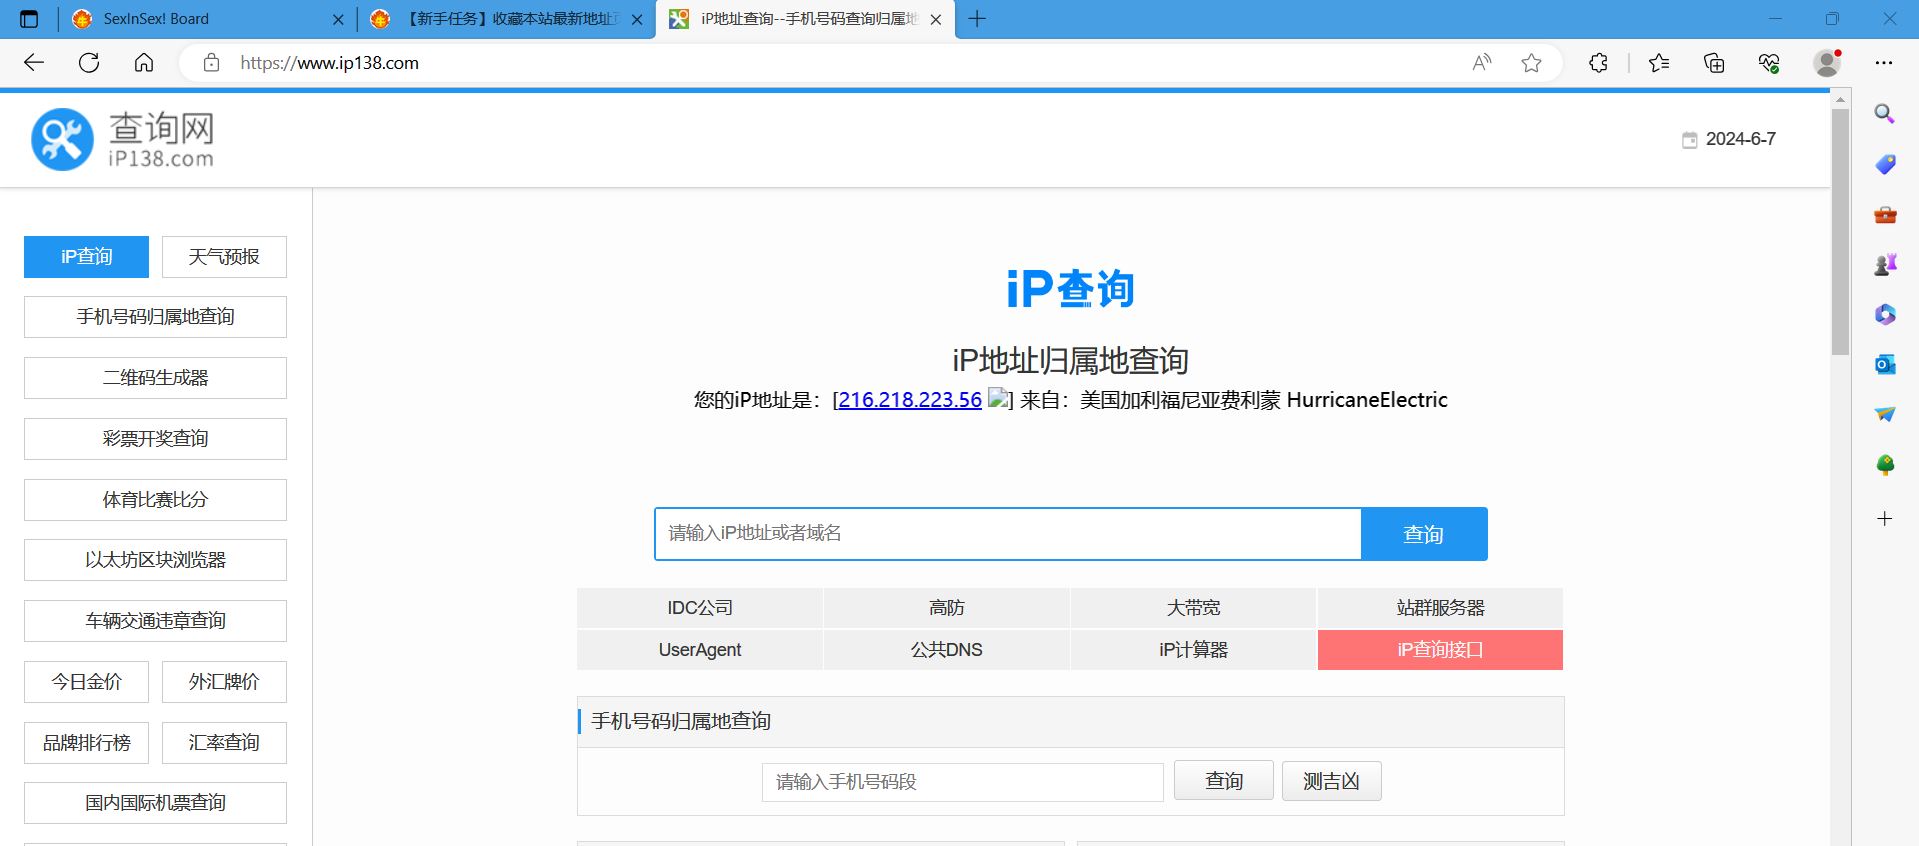Open iP计算器 link
This screenshot has width=1919, height=846.
tap(1193, 650)
